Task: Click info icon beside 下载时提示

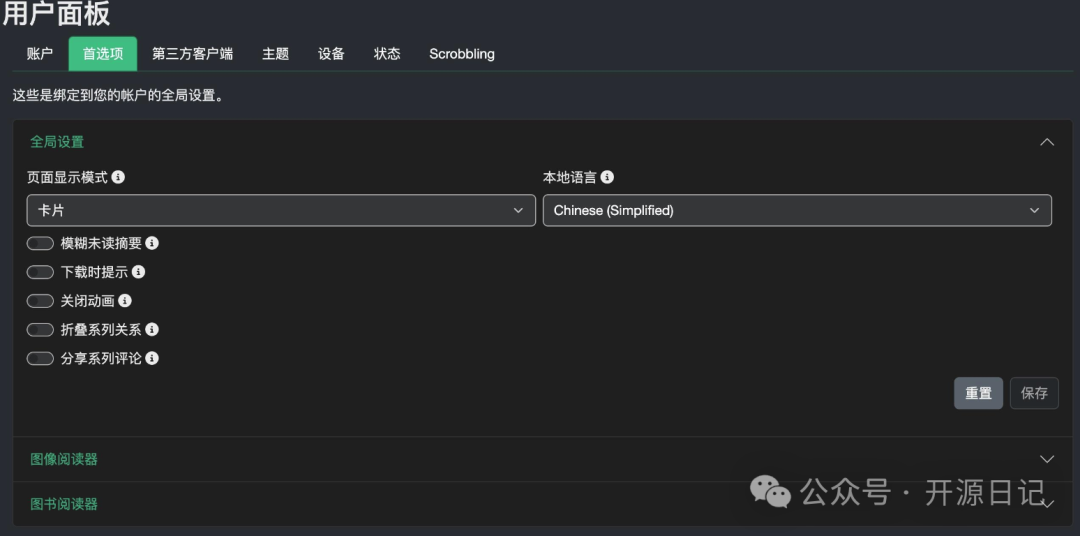Action: [138, 272]
